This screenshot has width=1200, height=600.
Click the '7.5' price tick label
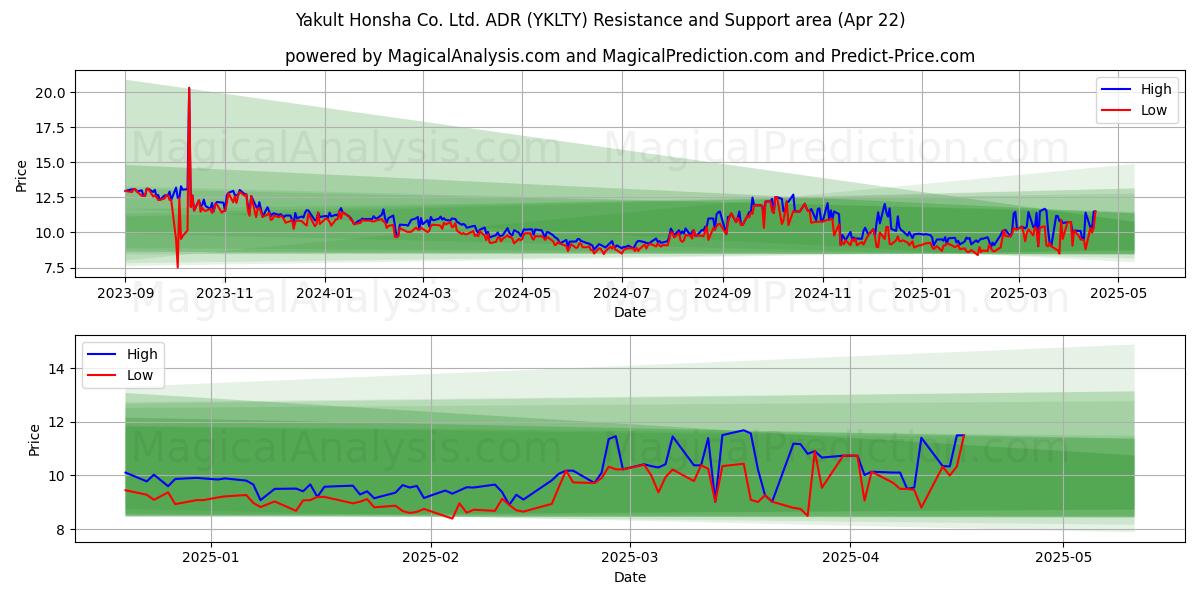coord(56,268)
